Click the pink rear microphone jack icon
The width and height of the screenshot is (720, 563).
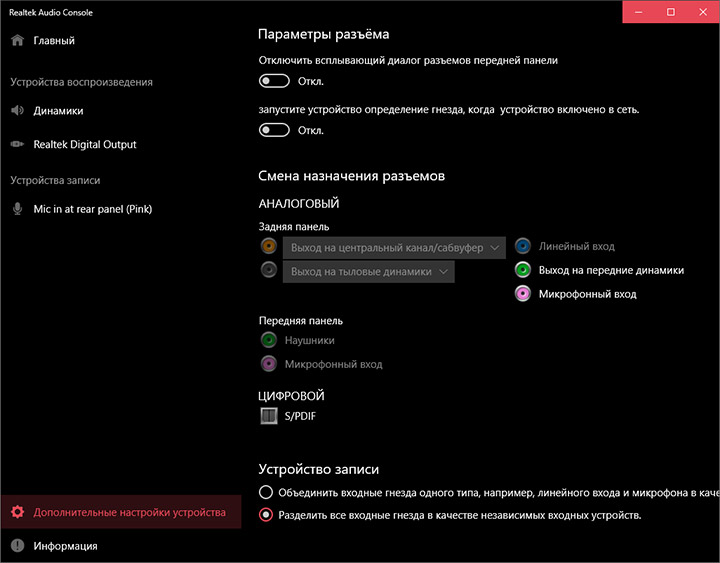tap(523, 294)
